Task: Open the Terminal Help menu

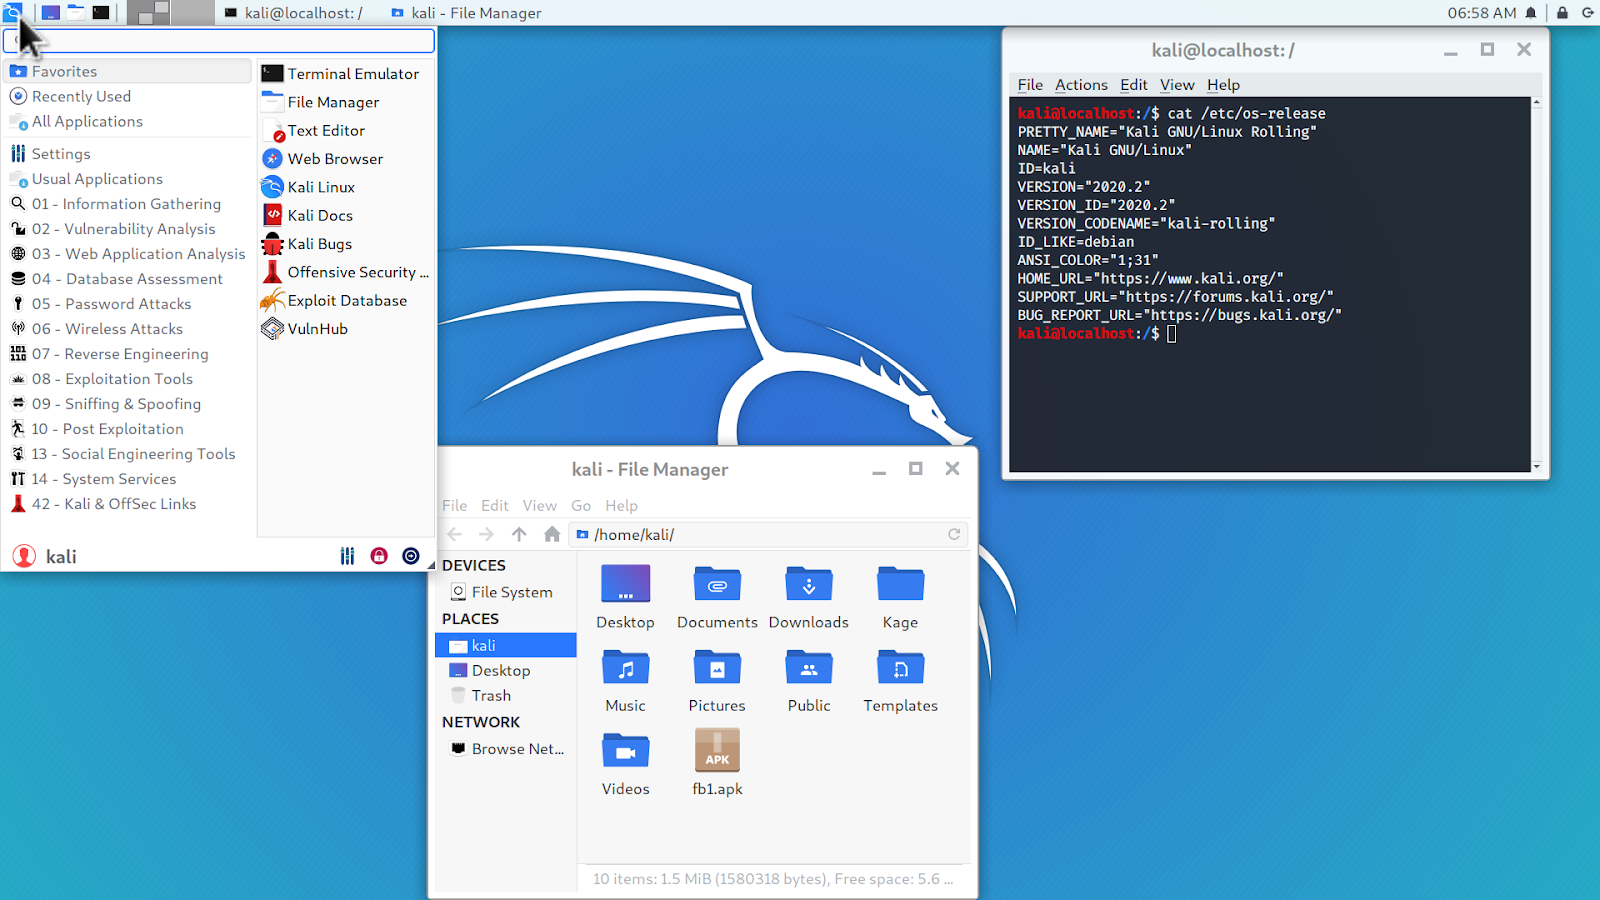Action: [x=1223, y=85]
